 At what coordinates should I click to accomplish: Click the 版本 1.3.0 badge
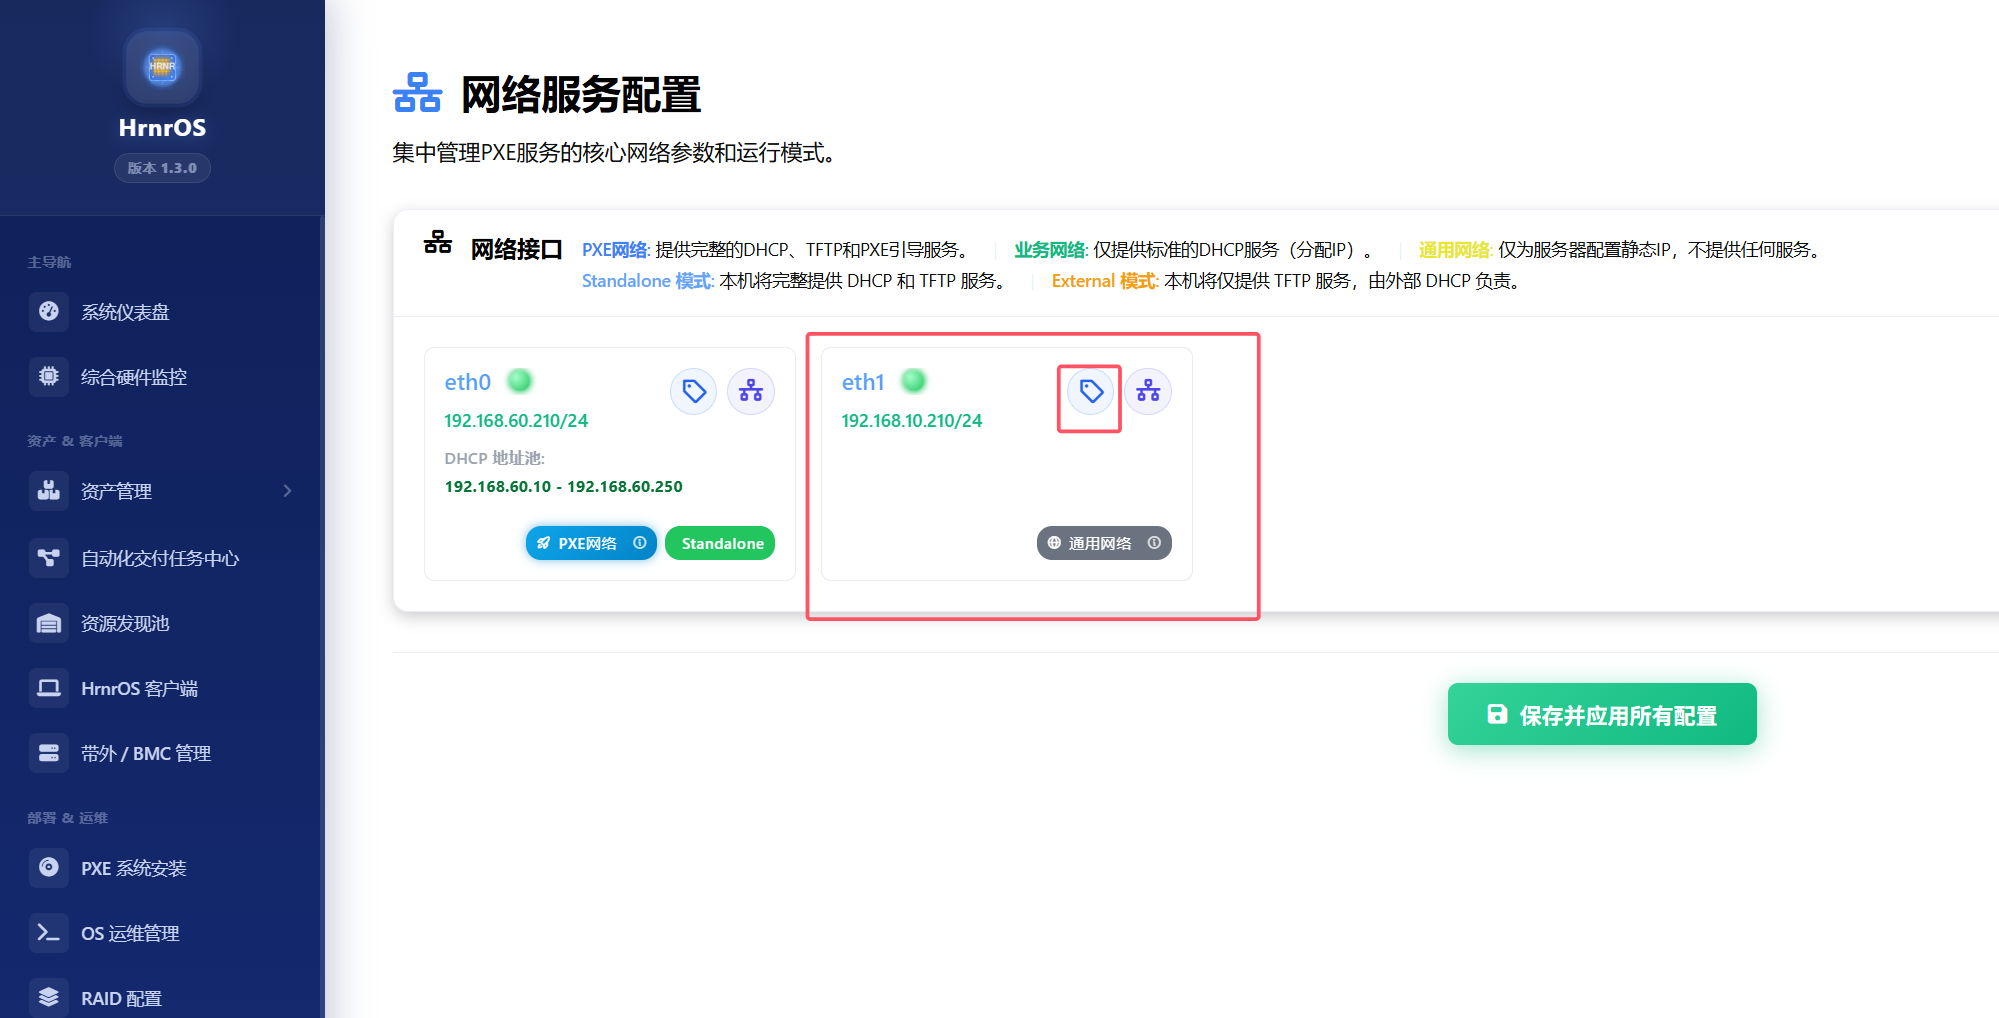(161, 168)
